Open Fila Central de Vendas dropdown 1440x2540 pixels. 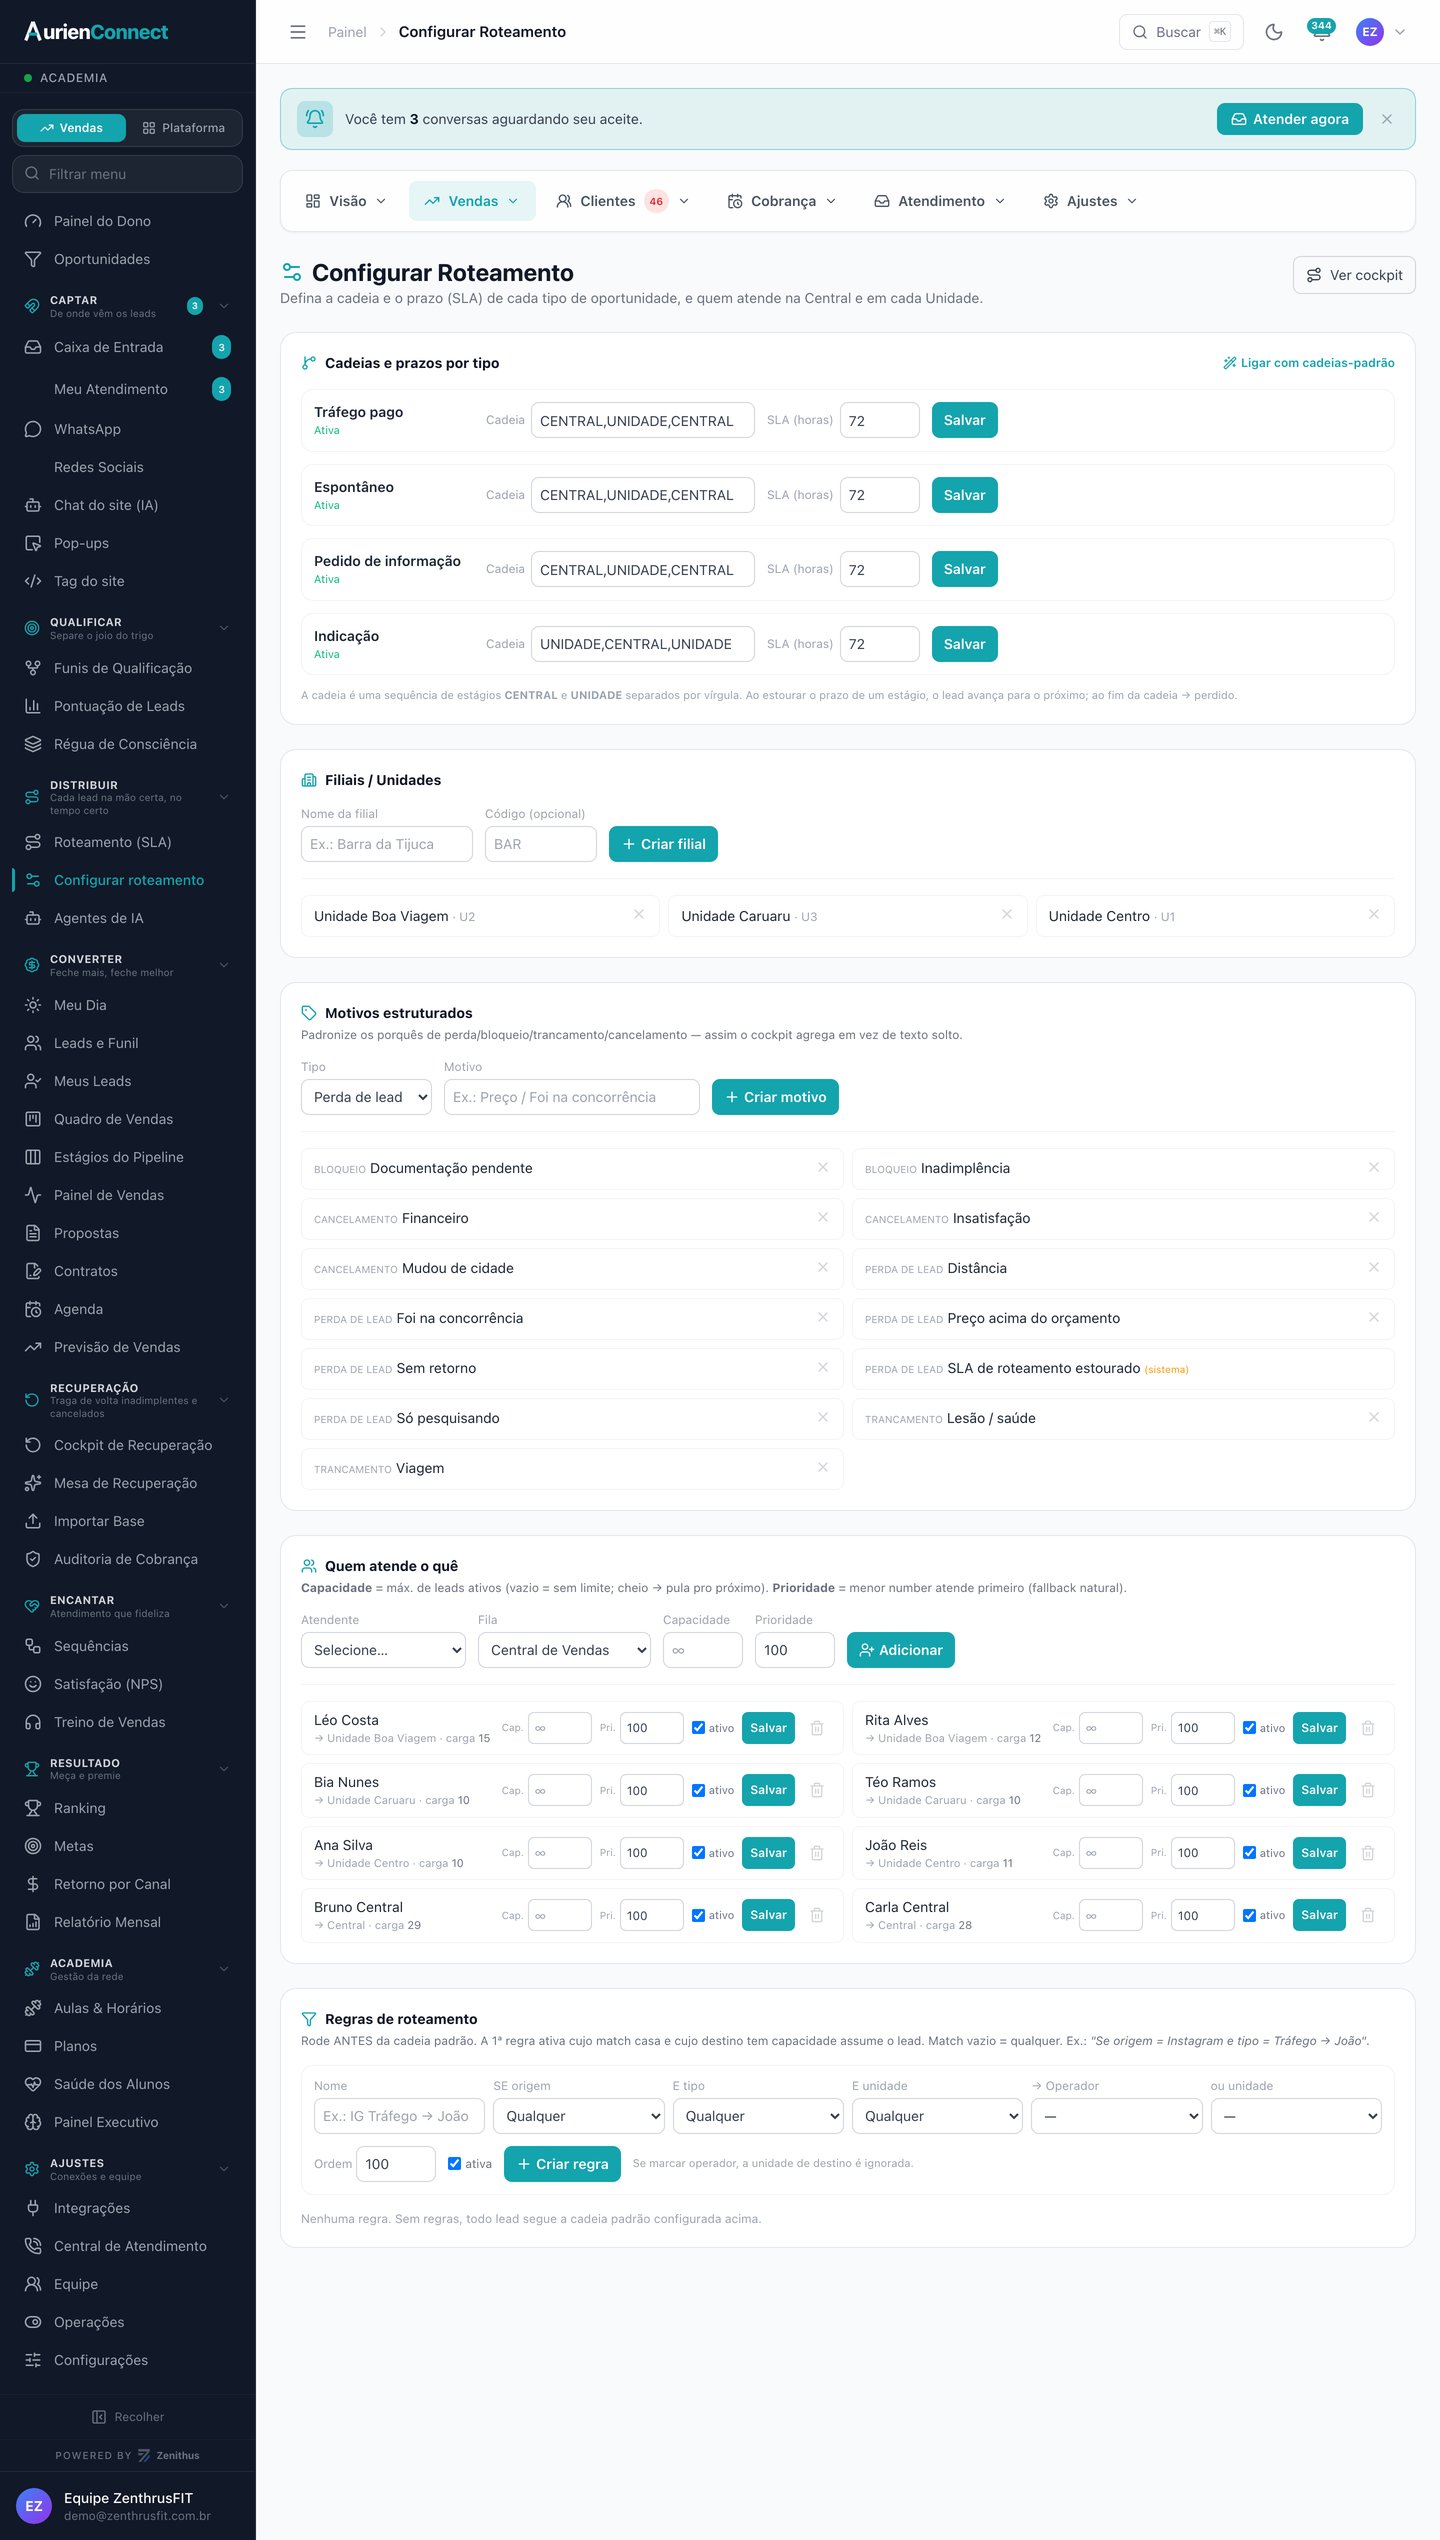(x=564, y=1650)
